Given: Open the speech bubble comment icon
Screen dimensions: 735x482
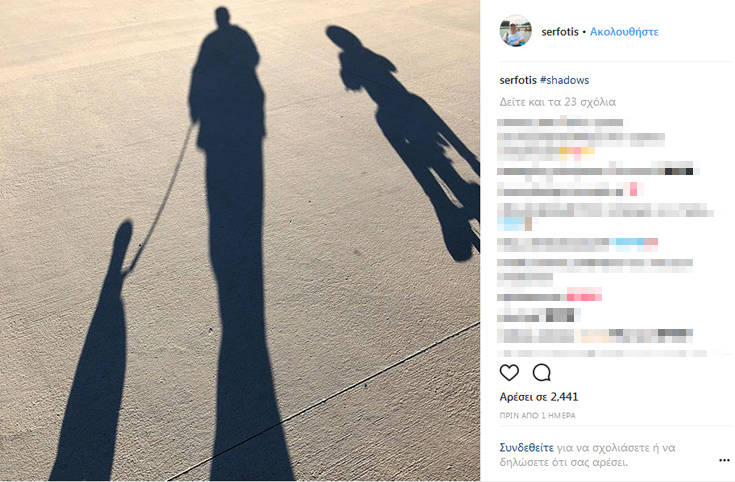Looking at the screenshot, I should pyautogui.click(x=541, y=373).
